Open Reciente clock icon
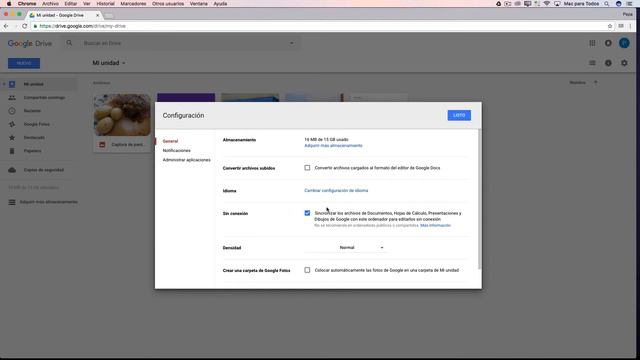The height and width of the screenshot is (360, 640). point(12,111)
